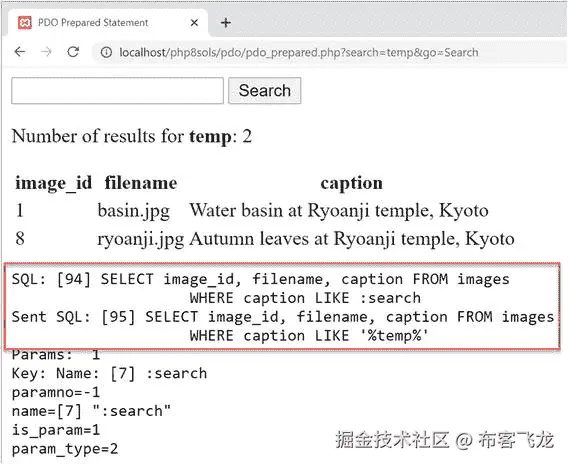Click the Params: 1 line
Screen dimensions: 568x464
click(x=55, y=355)
